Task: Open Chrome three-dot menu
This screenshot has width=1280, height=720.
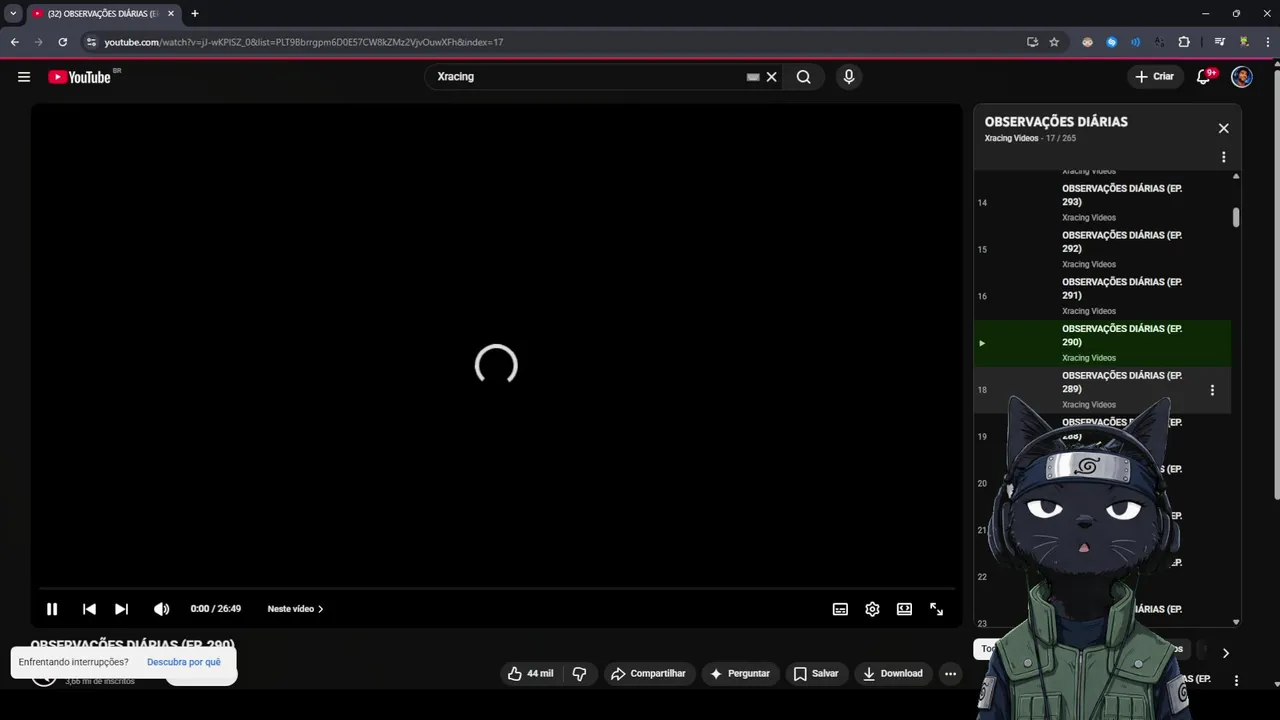Action: 1267,42
